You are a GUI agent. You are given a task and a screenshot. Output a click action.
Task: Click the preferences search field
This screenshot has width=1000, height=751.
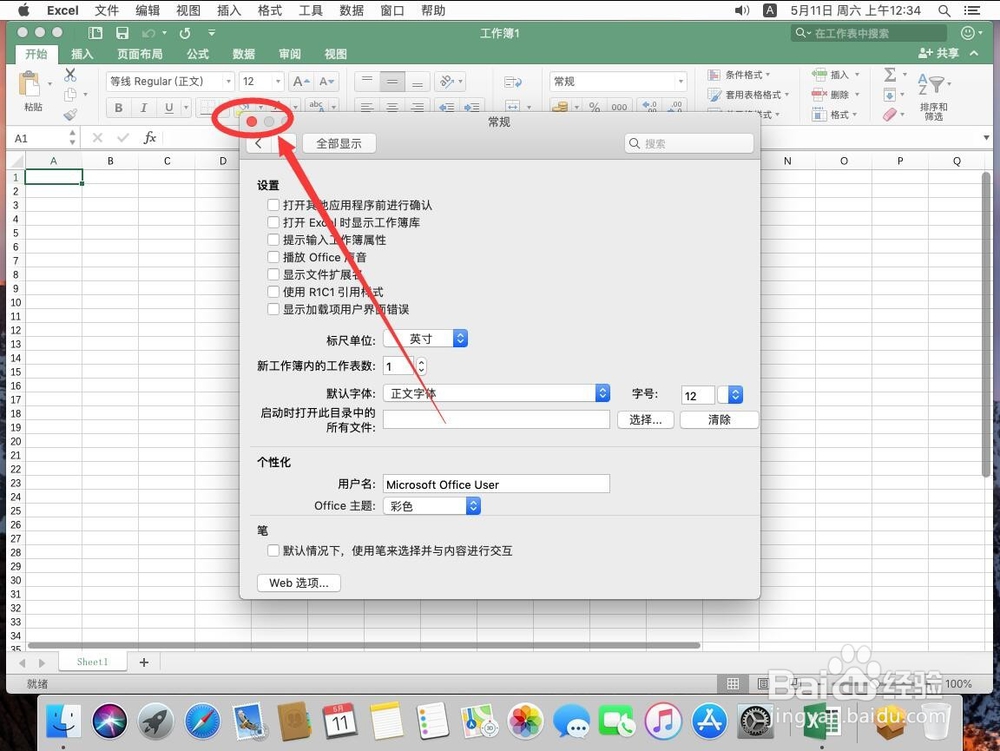point(689,143)
